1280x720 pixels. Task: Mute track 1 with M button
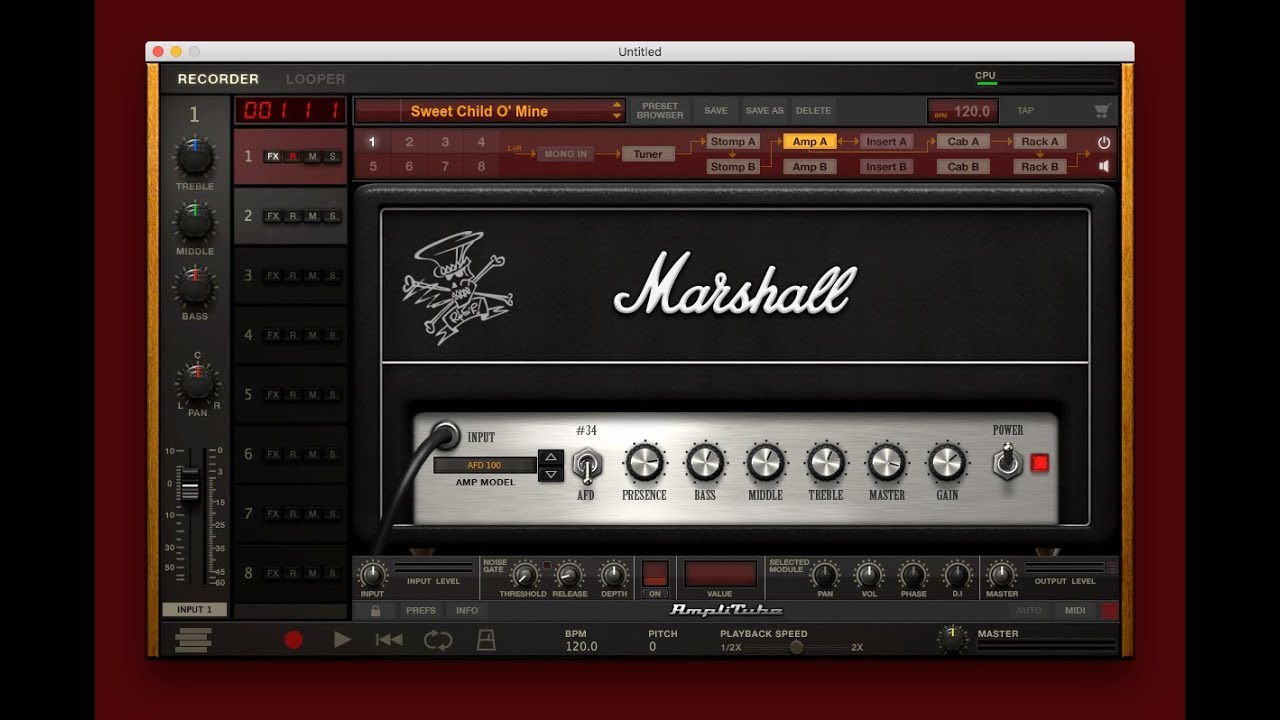pos(313,156)
